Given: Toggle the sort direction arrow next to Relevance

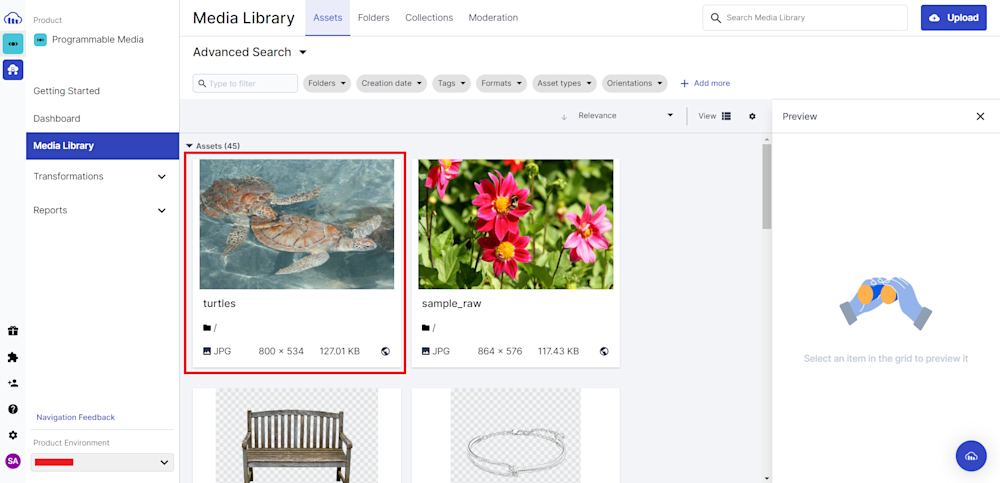Looking at the screenshot, I should [x=564, y=117].
